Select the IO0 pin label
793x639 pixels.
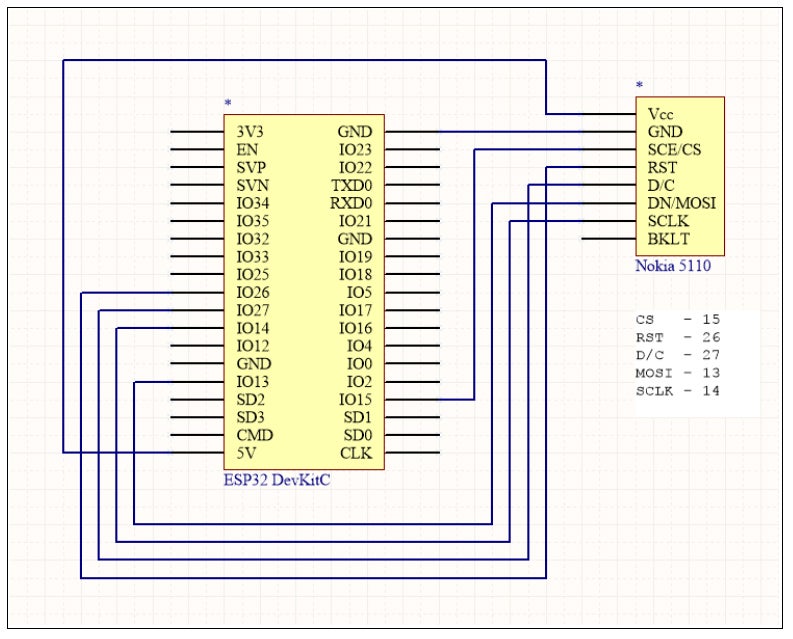pos(360,364)
